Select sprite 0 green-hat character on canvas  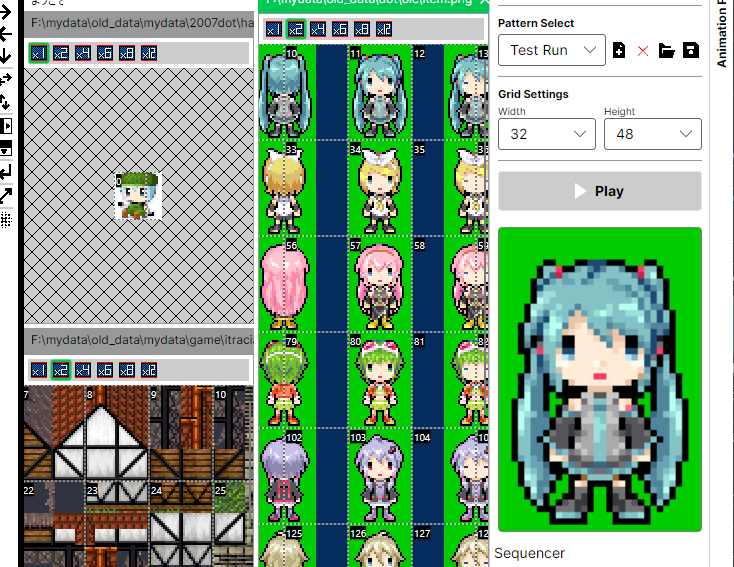tap(139, 196)
